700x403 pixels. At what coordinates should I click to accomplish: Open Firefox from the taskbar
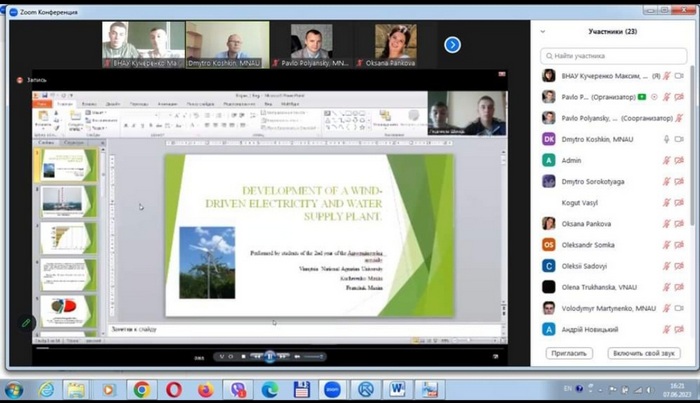pos(206,390)
